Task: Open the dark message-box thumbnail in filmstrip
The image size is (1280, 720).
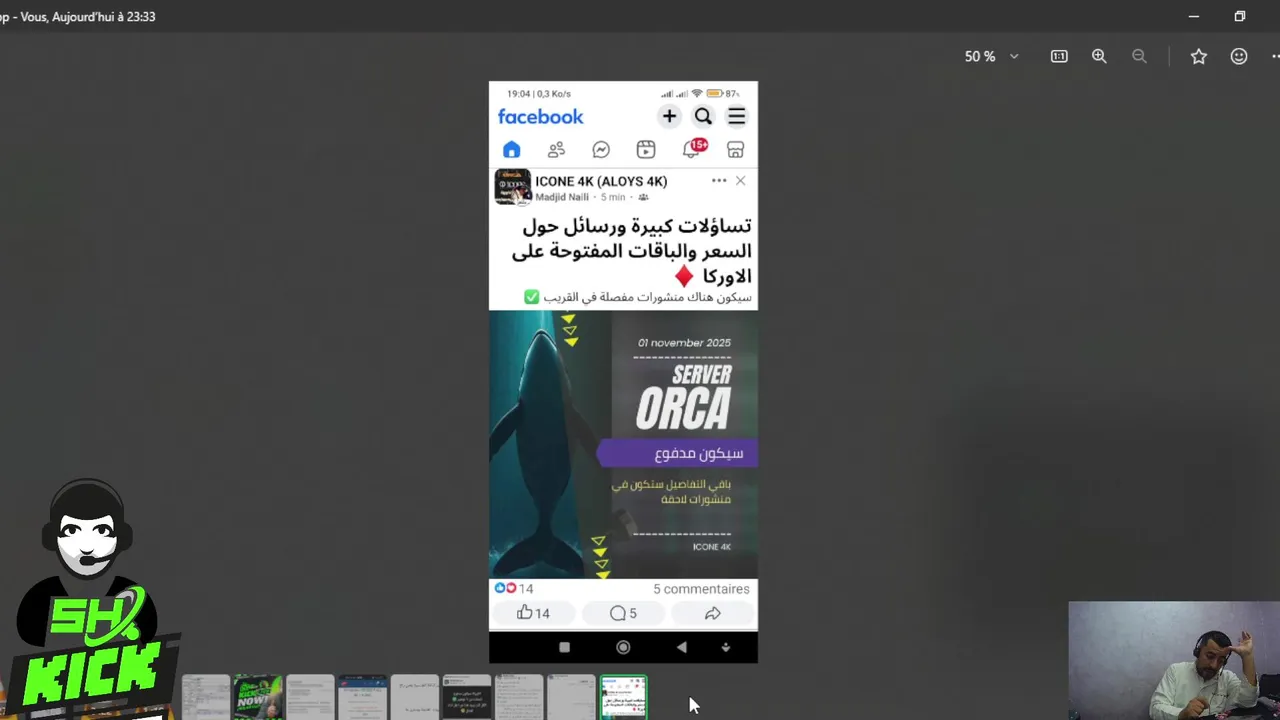Action: click(467, 697)
